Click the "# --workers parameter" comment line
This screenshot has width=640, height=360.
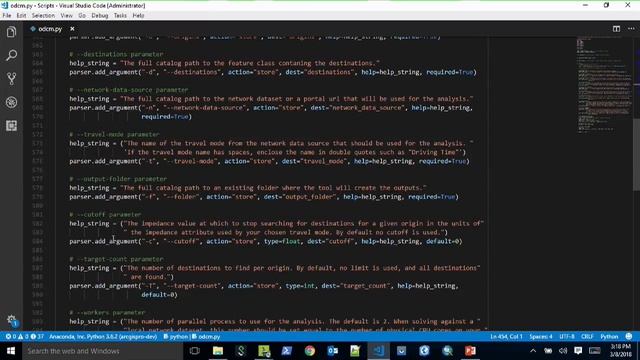(x=107, y=312)
